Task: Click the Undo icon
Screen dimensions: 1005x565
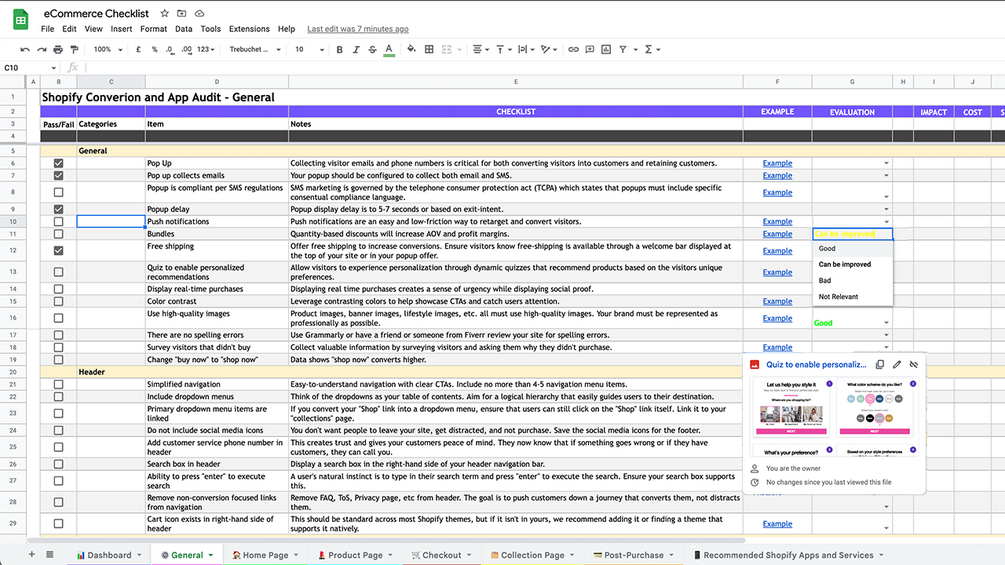Action: pos(25,49)
